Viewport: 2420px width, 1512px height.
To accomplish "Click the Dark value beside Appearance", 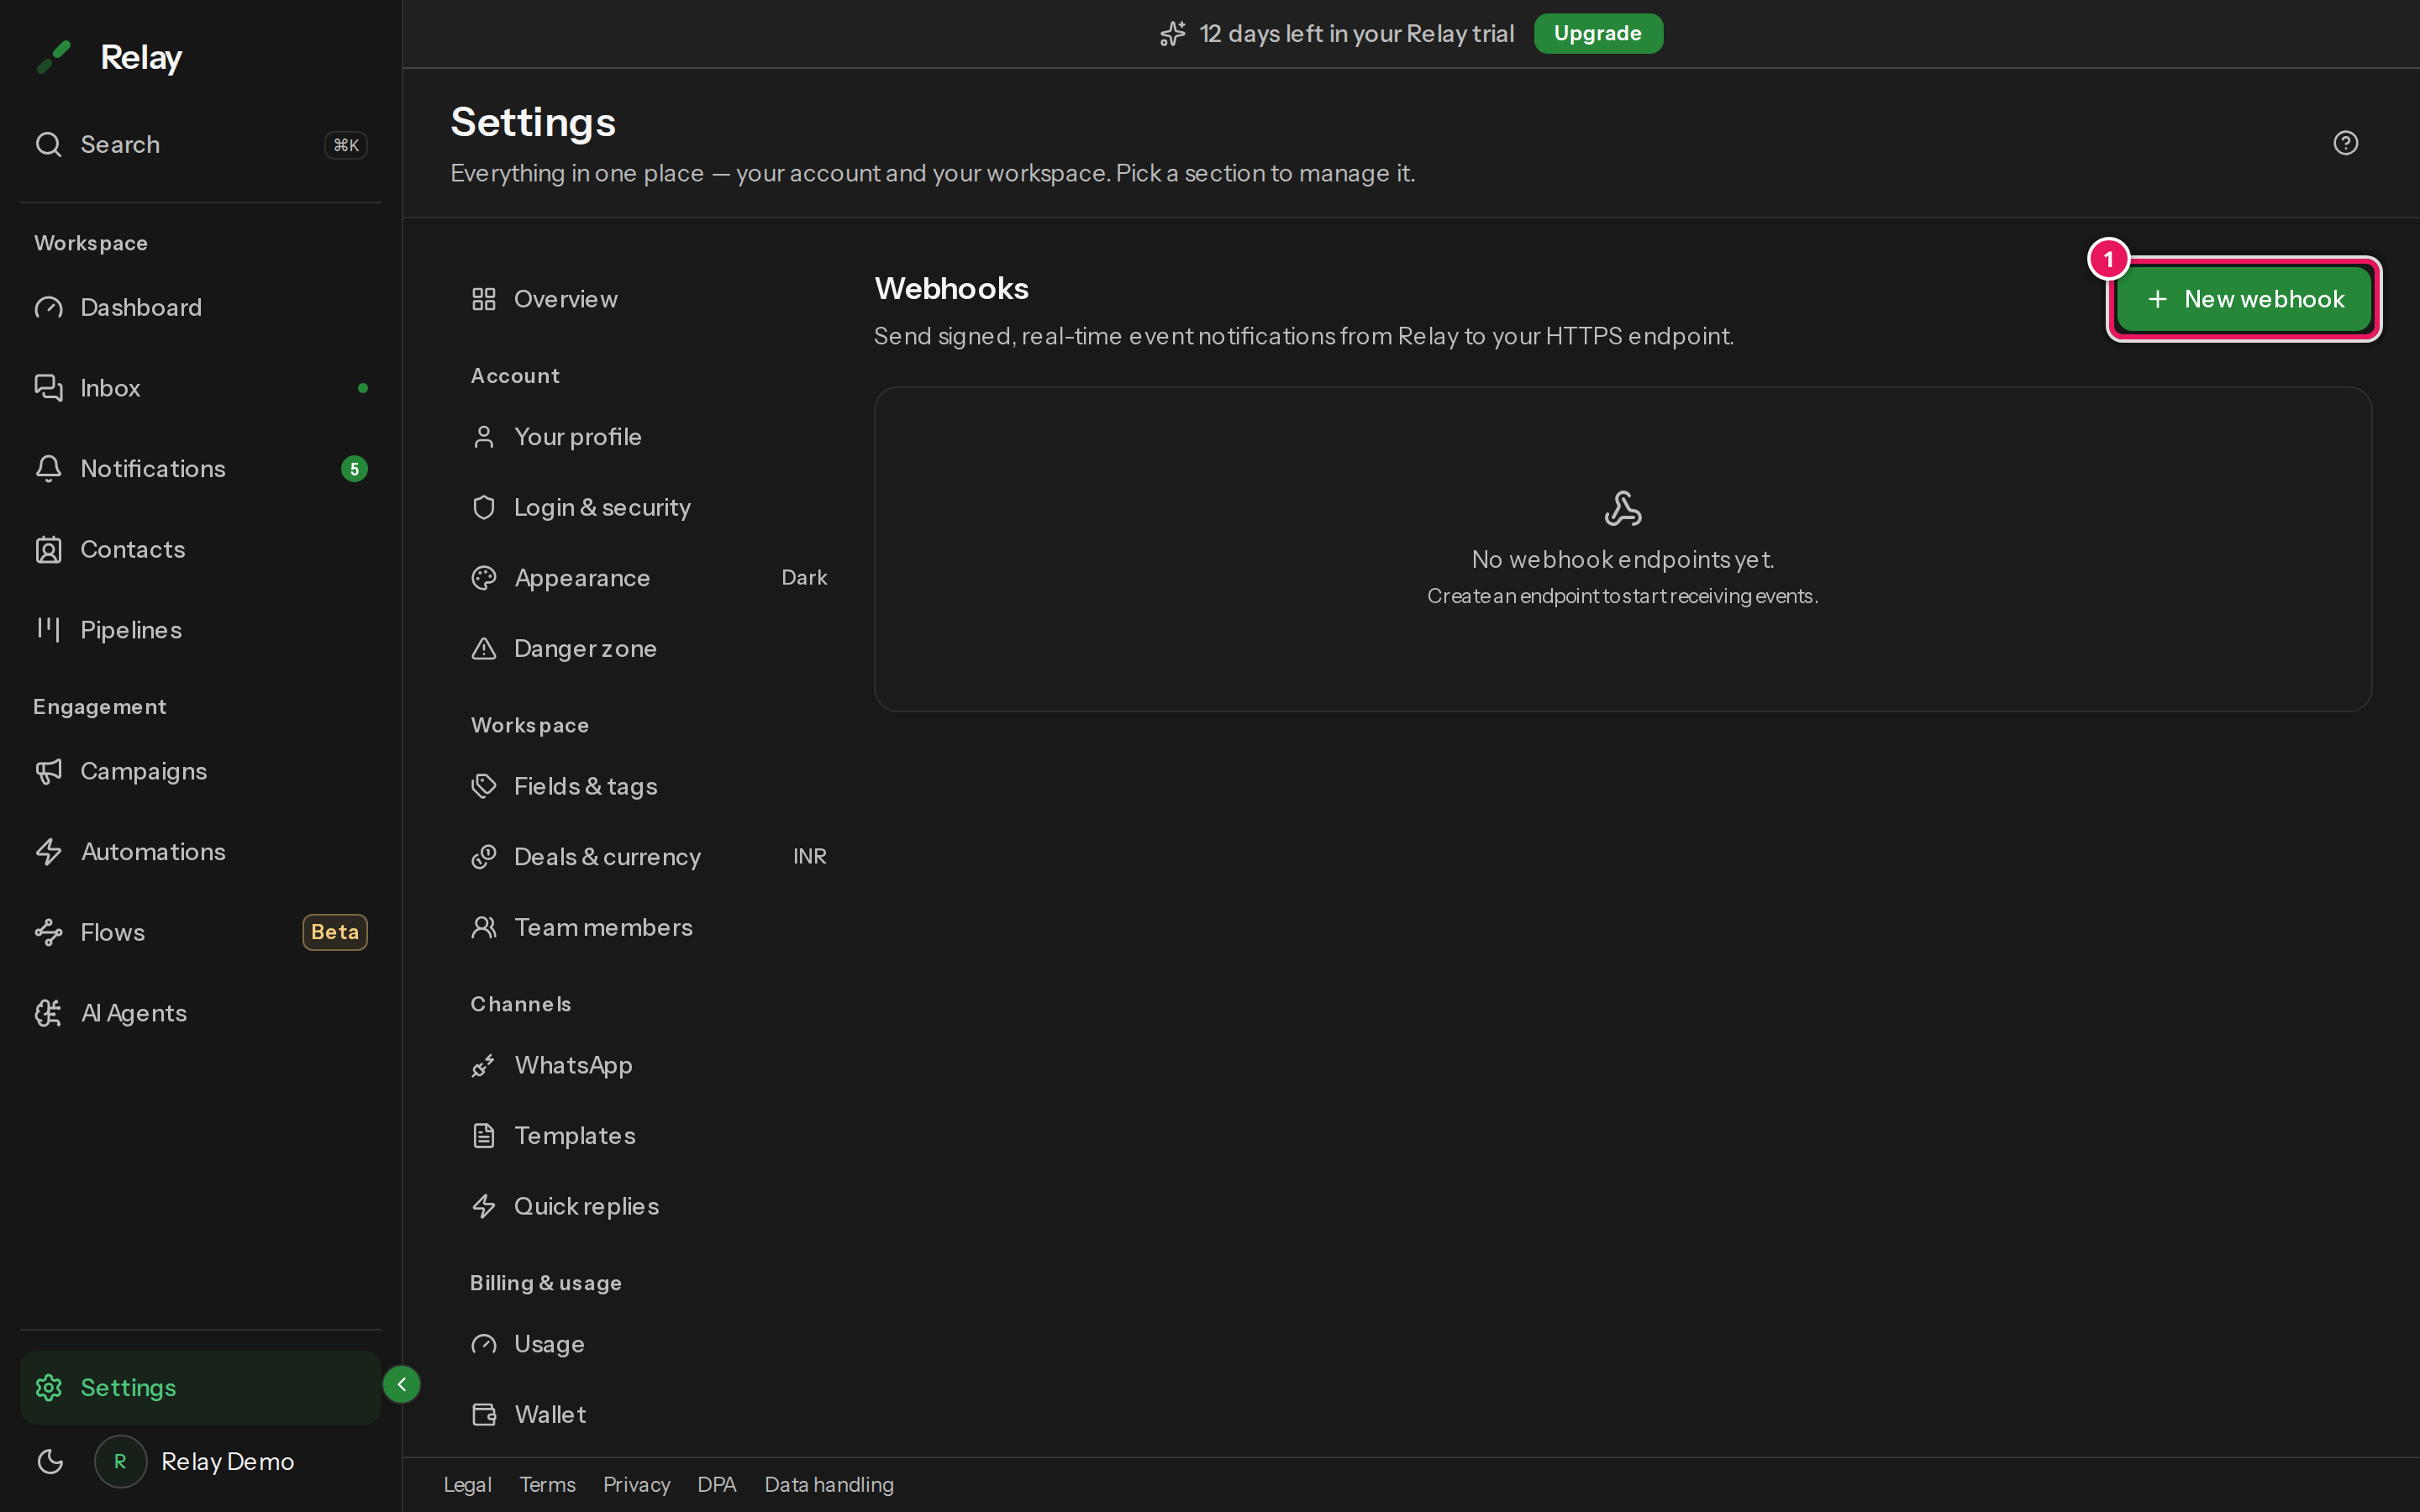I will click(804, 578).
